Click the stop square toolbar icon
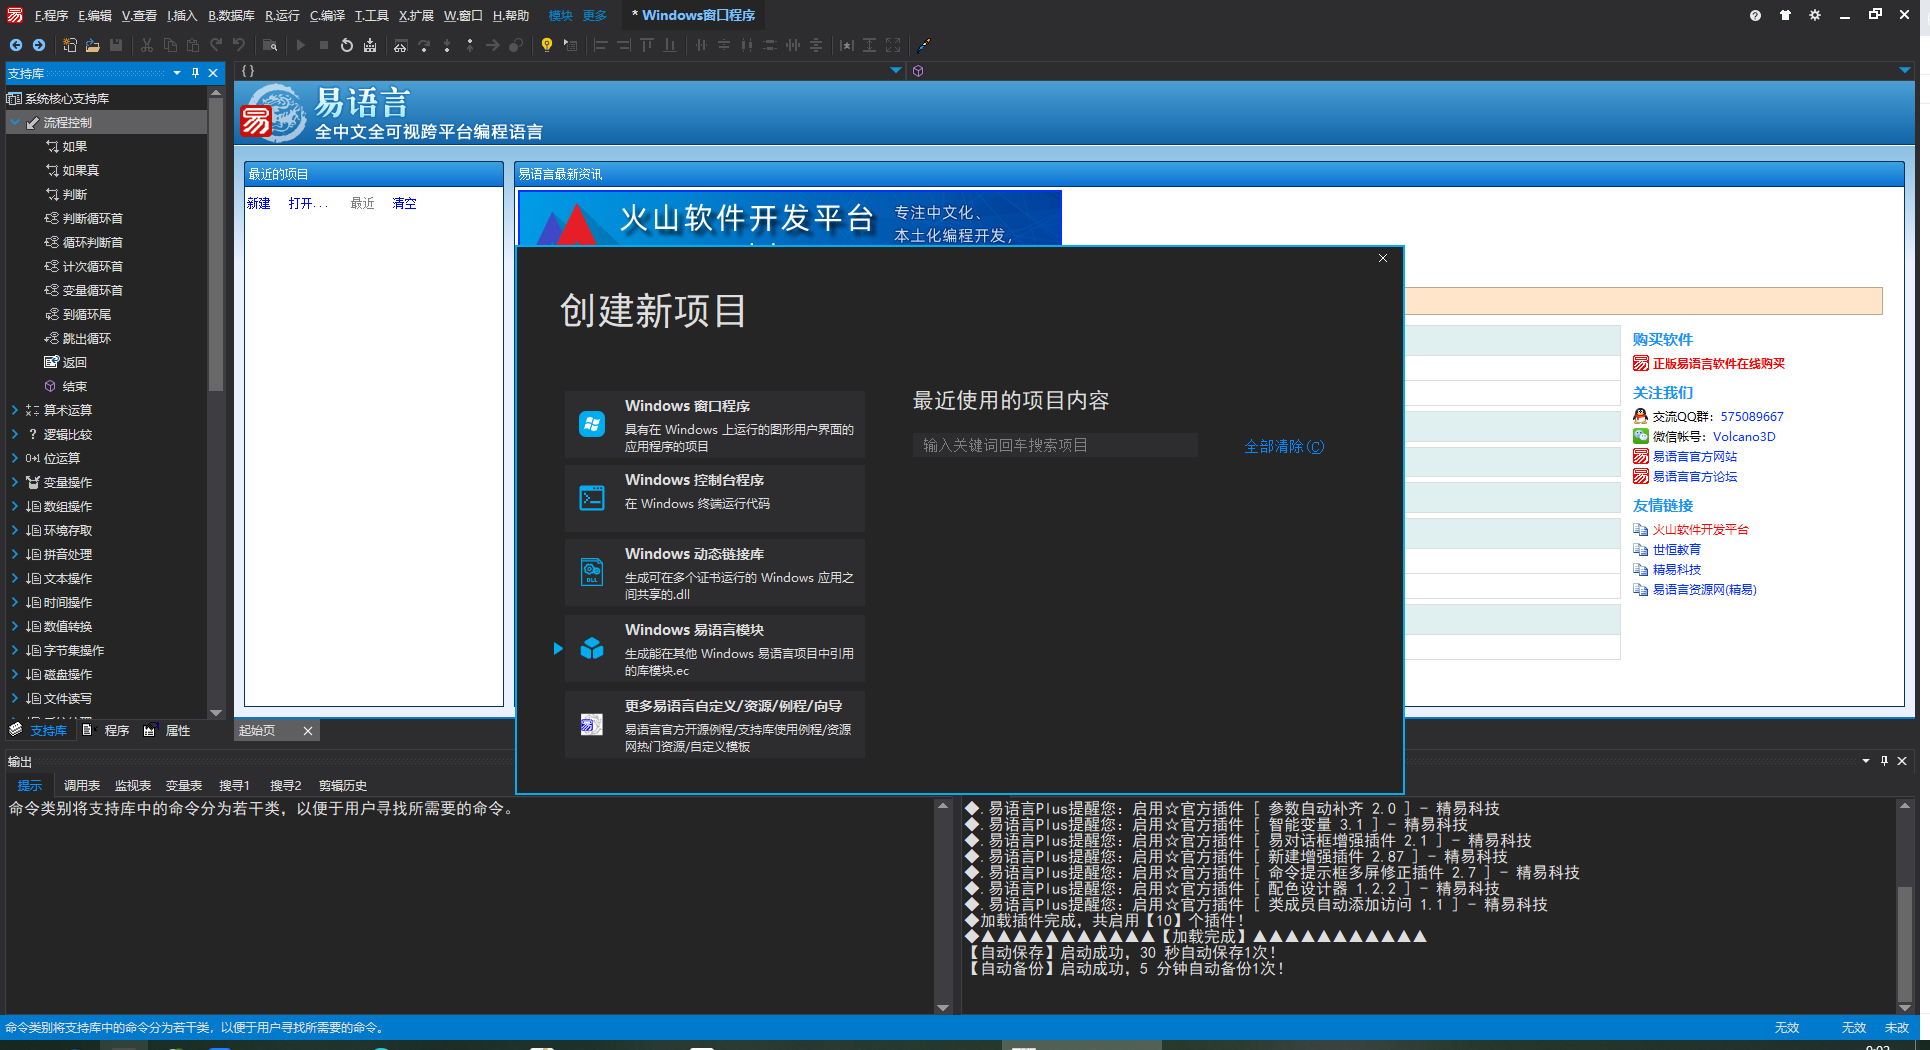 pos(324,45)
